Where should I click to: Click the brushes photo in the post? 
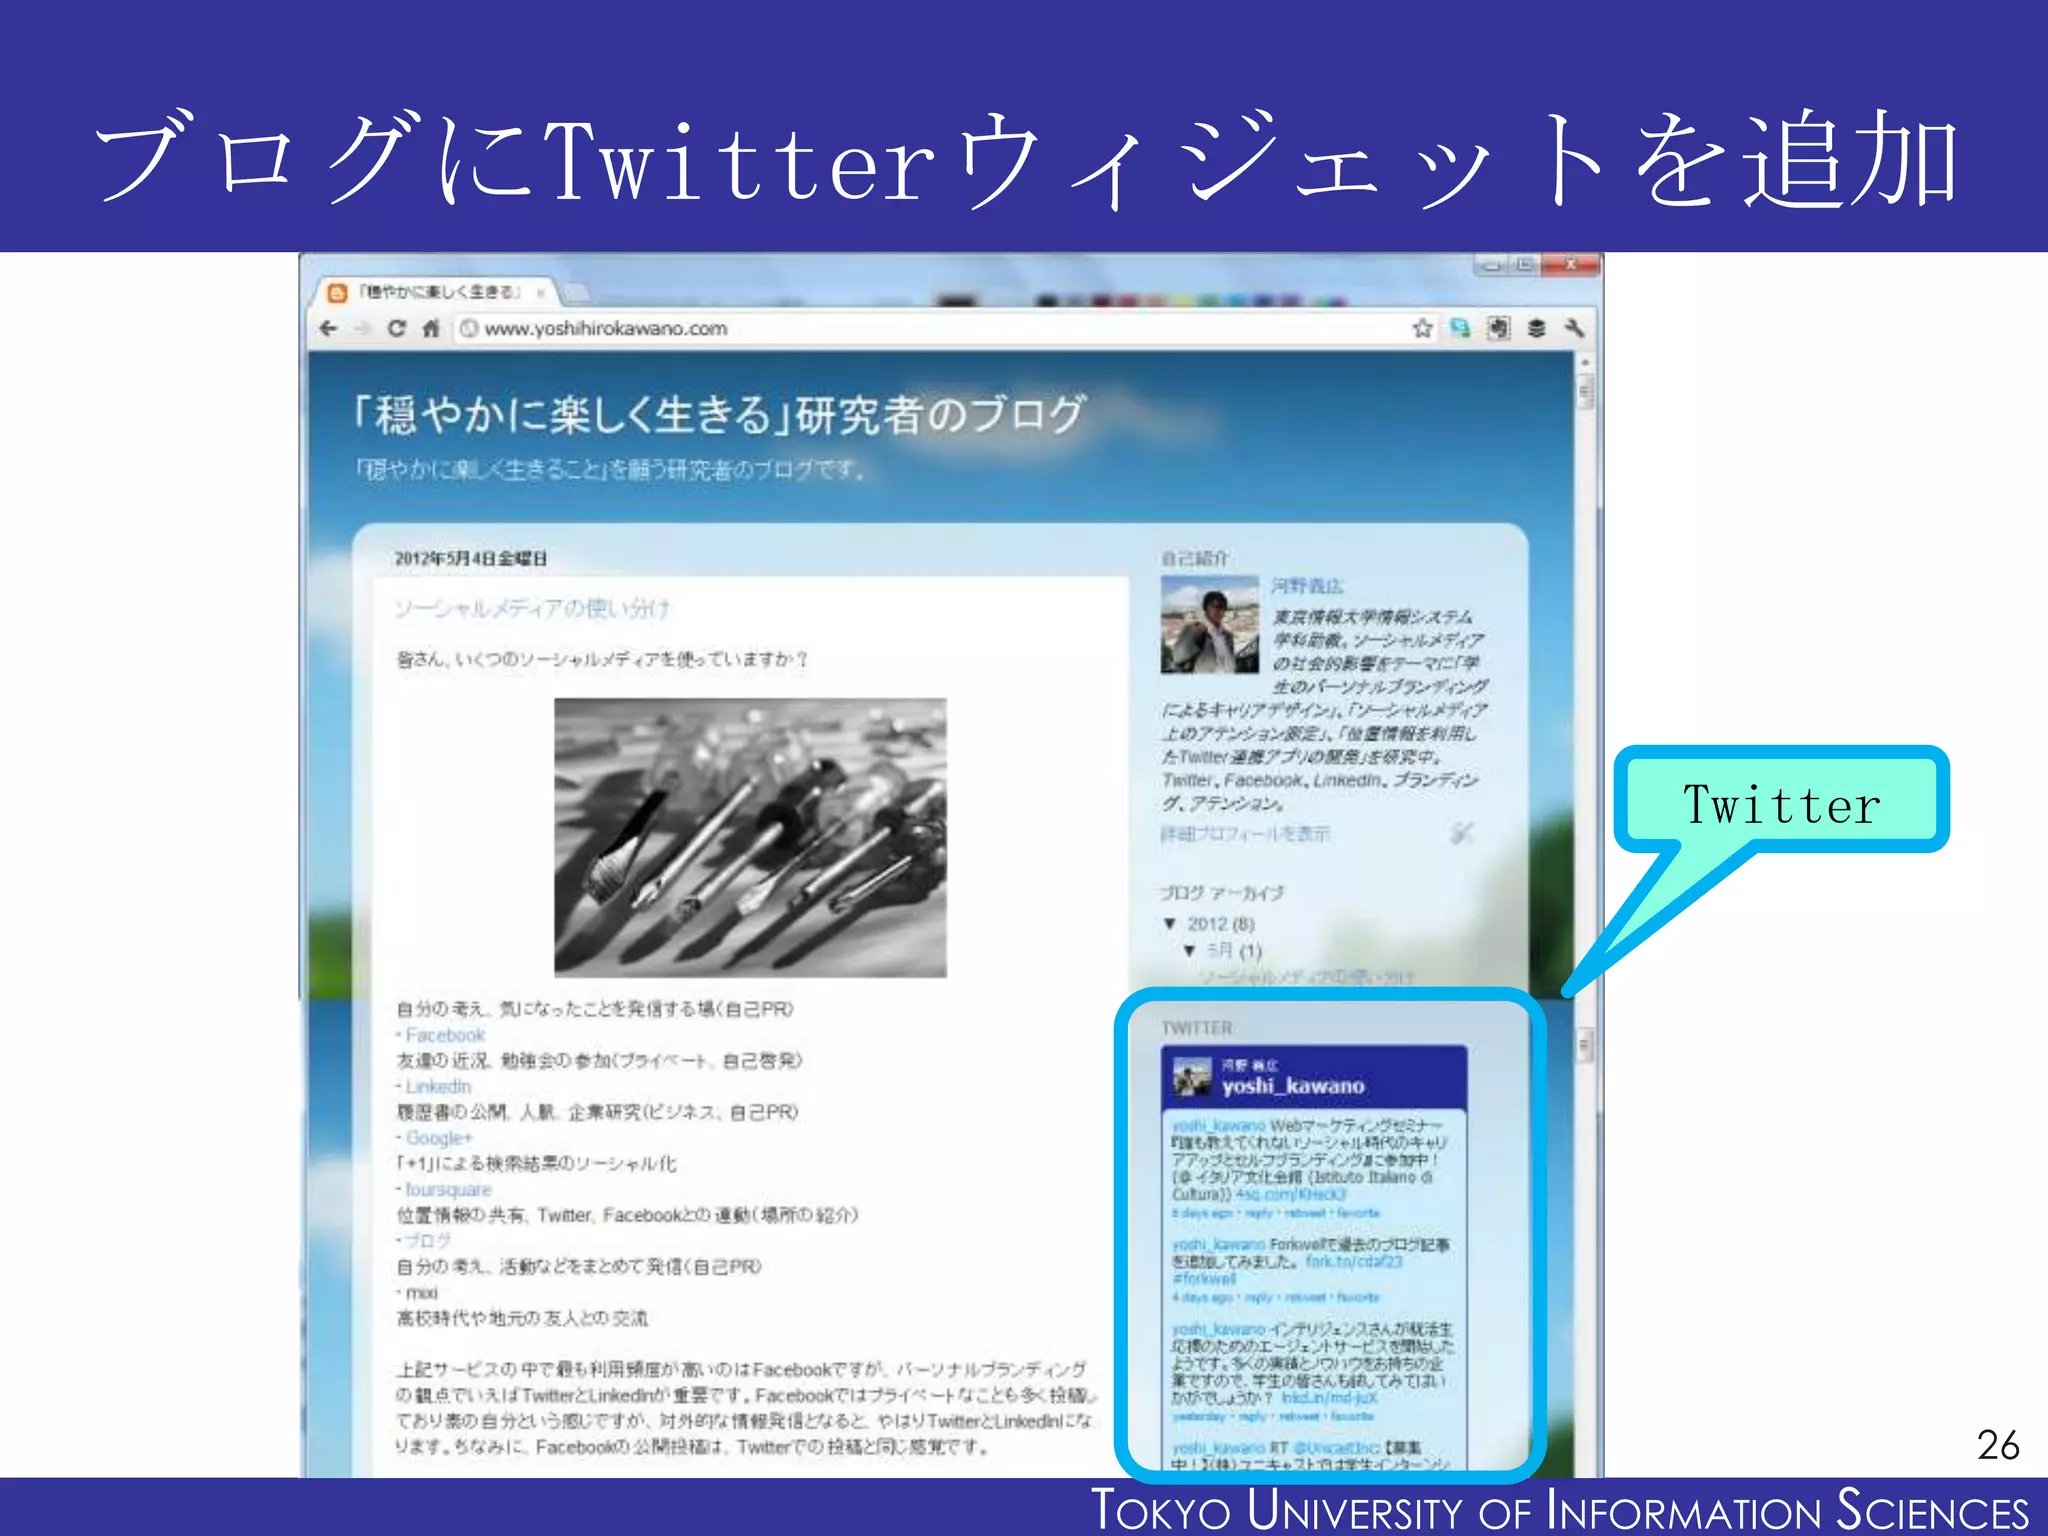coord(750,837)
